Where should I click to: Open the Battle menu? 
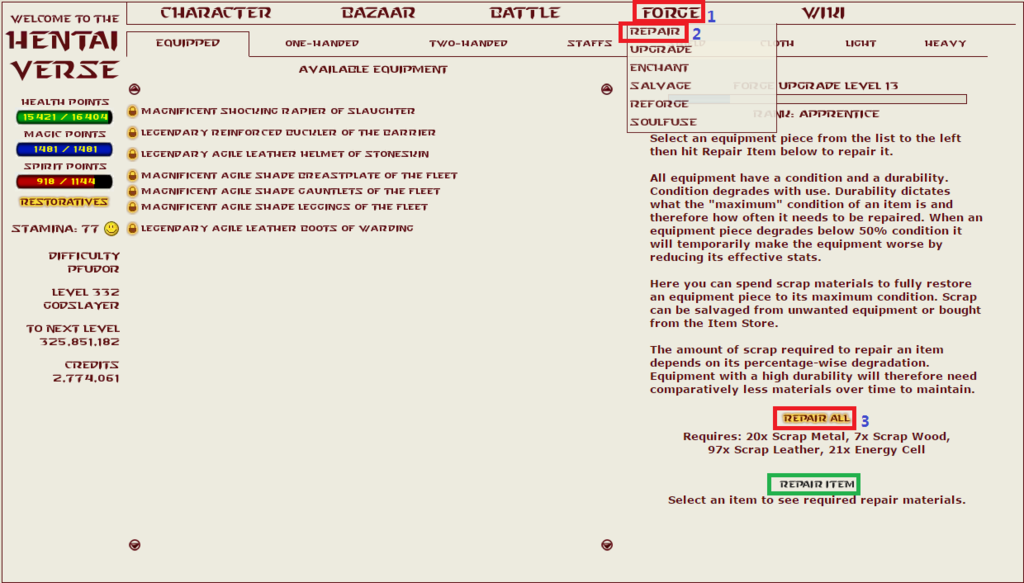click(525, 13)
